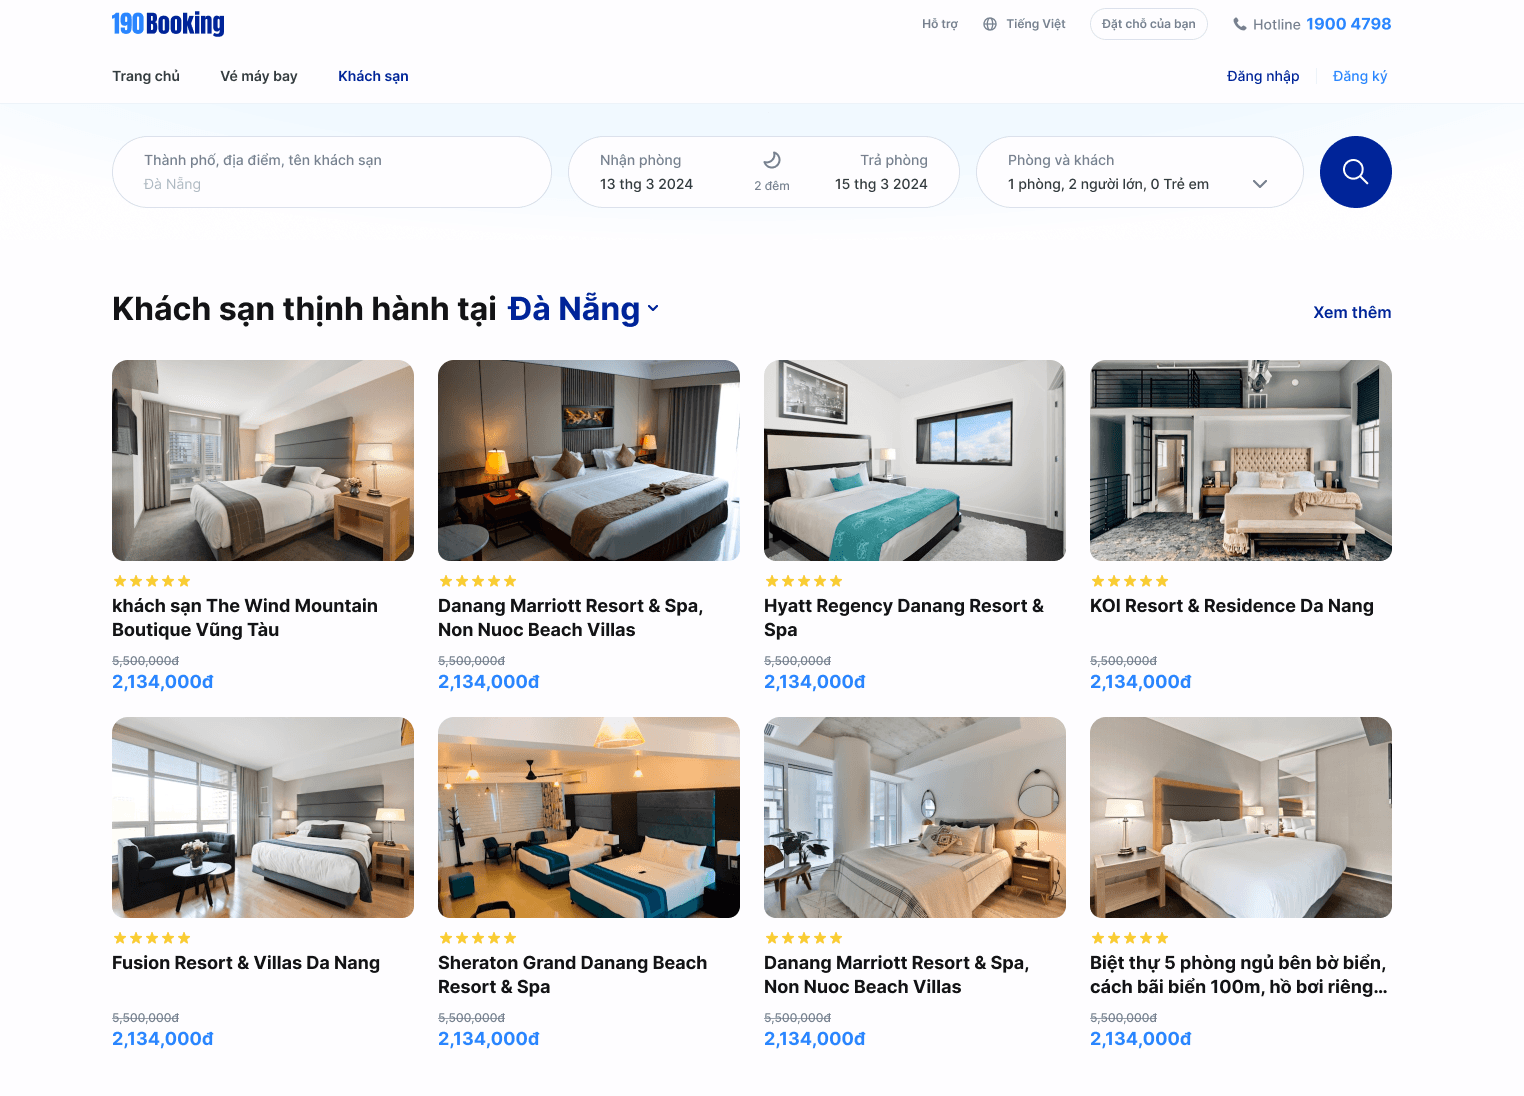Viewport: 1524px width, 1096px height.
Task: Click the phone icon beside Hotline
Action: (x=1240, y=24)
